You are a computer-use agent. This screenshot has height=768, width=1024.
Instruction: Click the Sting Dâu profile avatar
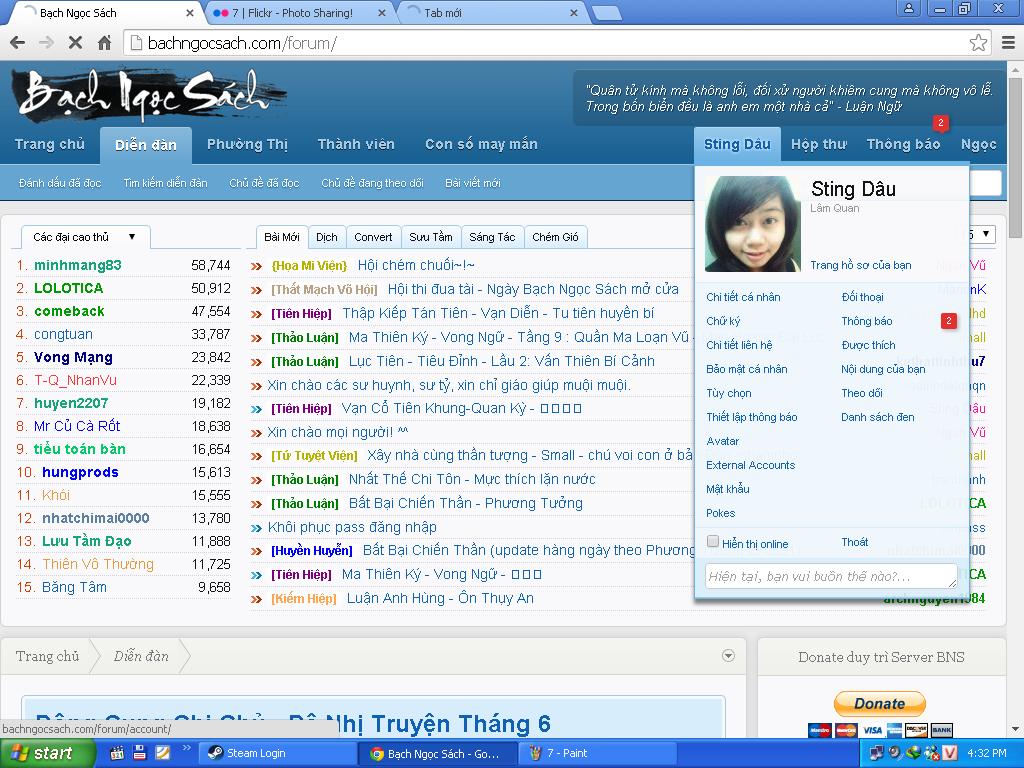752,224
